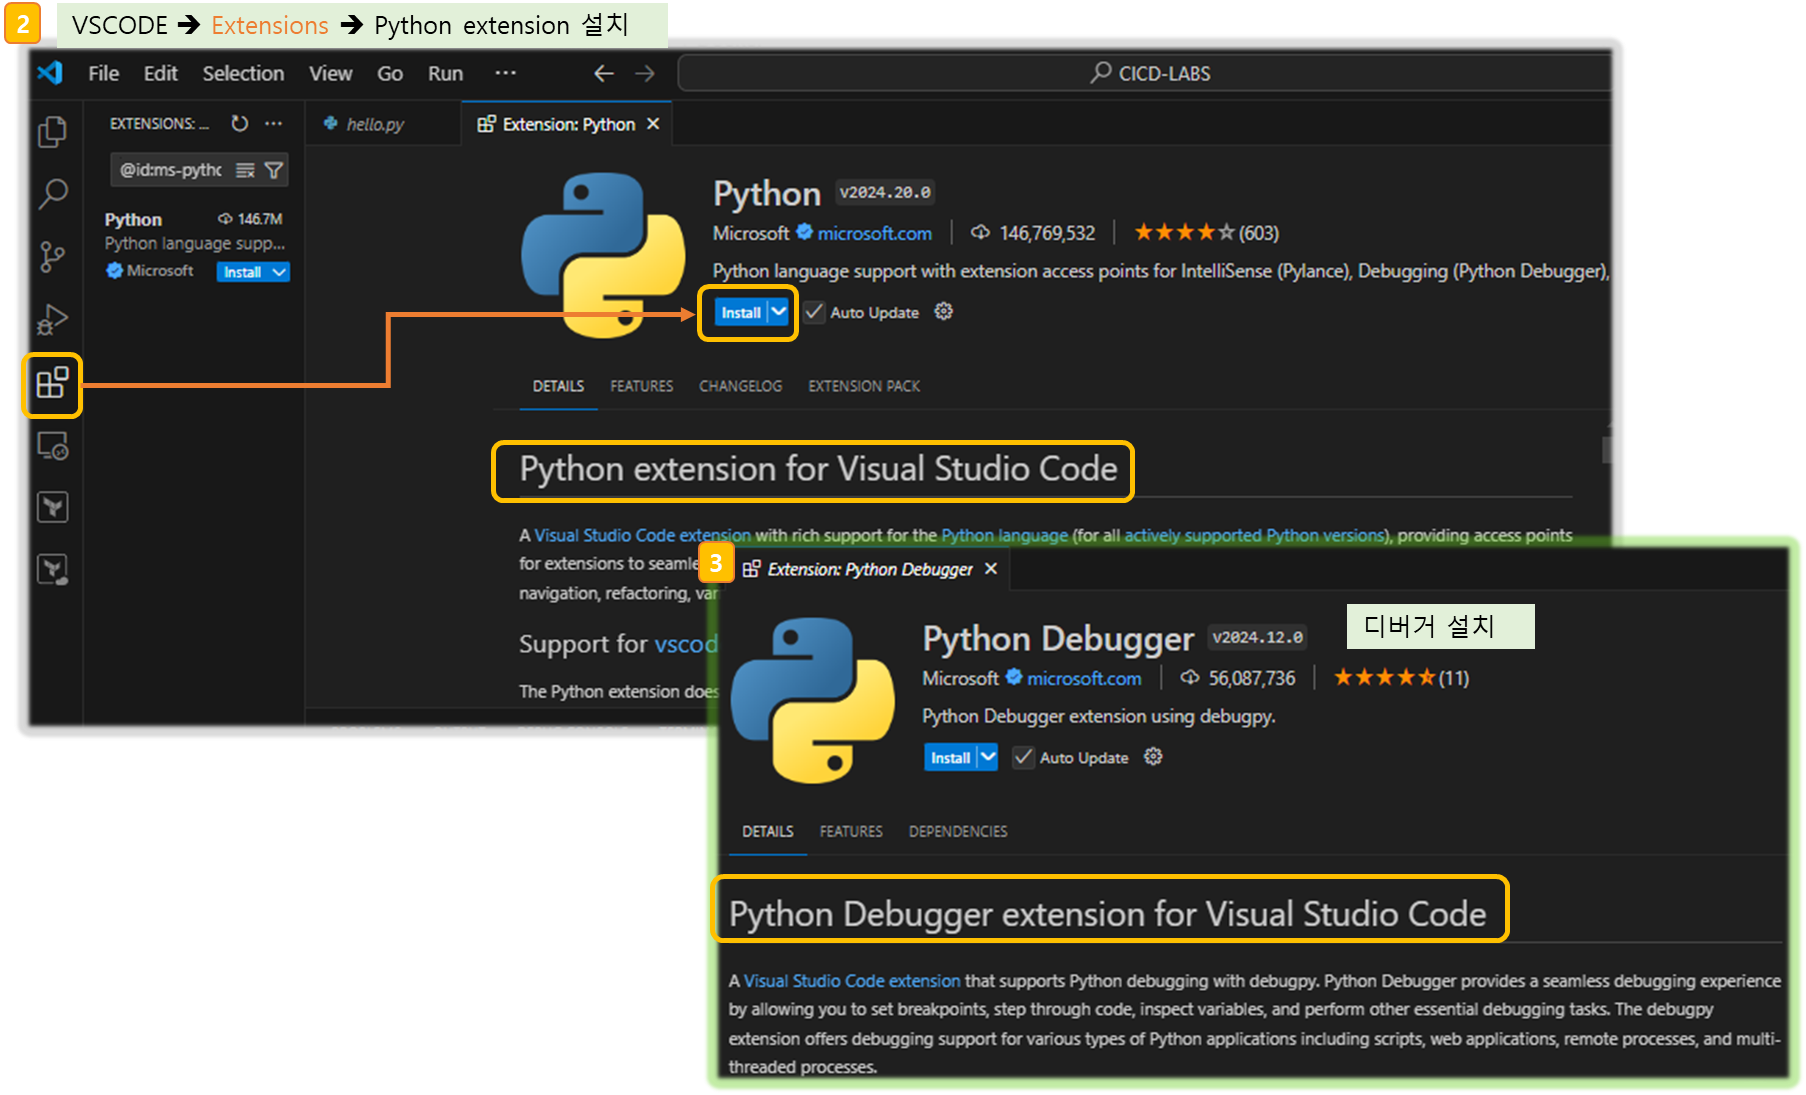Select Python Debugger FEATURES tab

pos(851,831)
